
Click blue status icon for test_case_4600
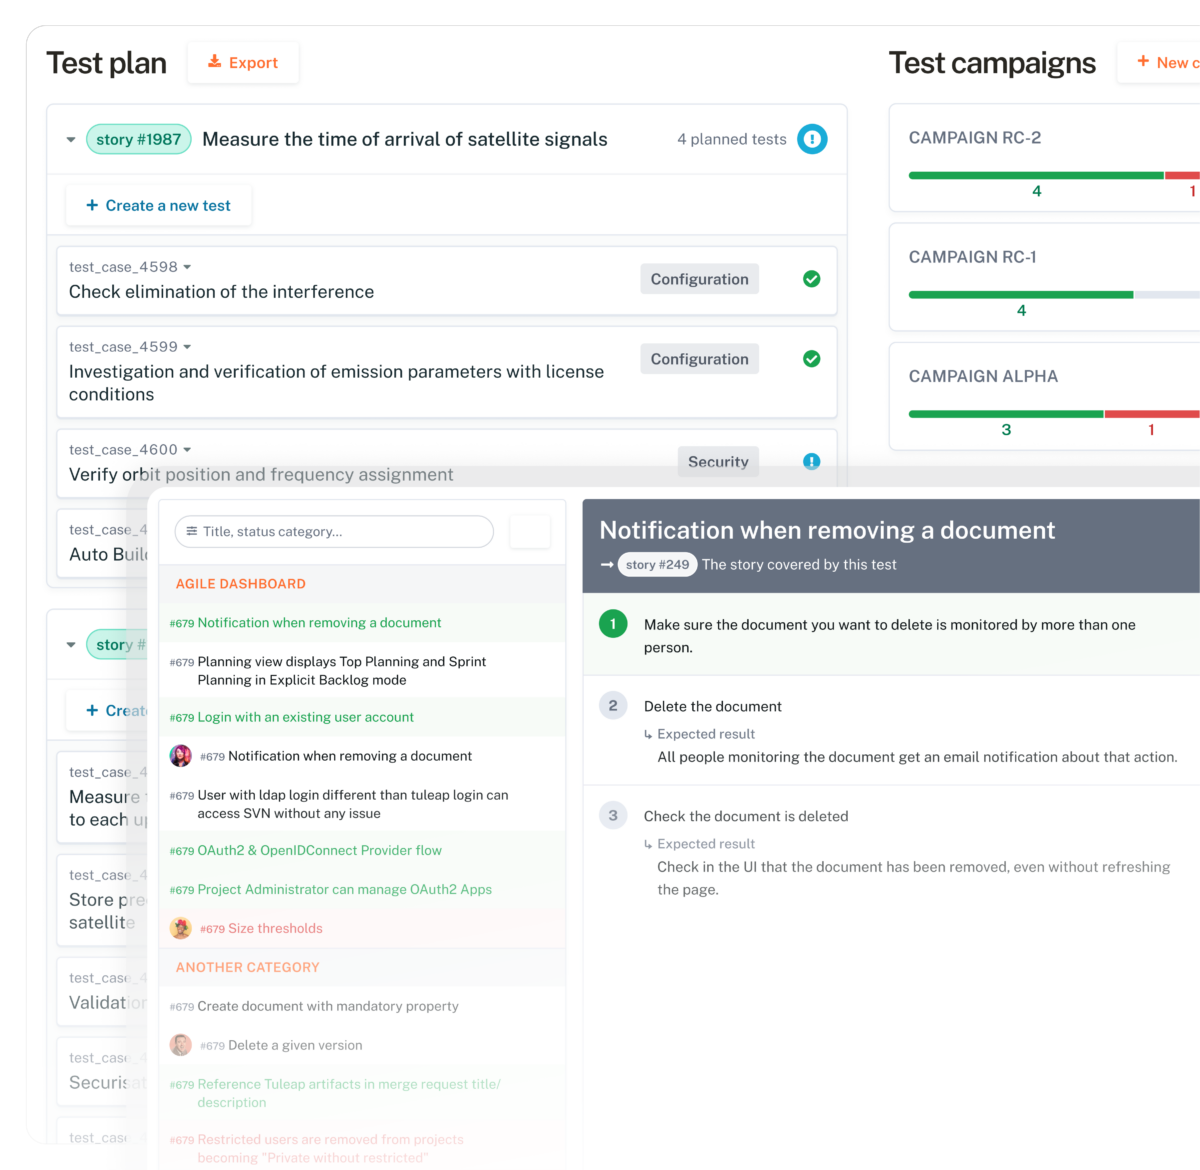(x=812, y=461)
